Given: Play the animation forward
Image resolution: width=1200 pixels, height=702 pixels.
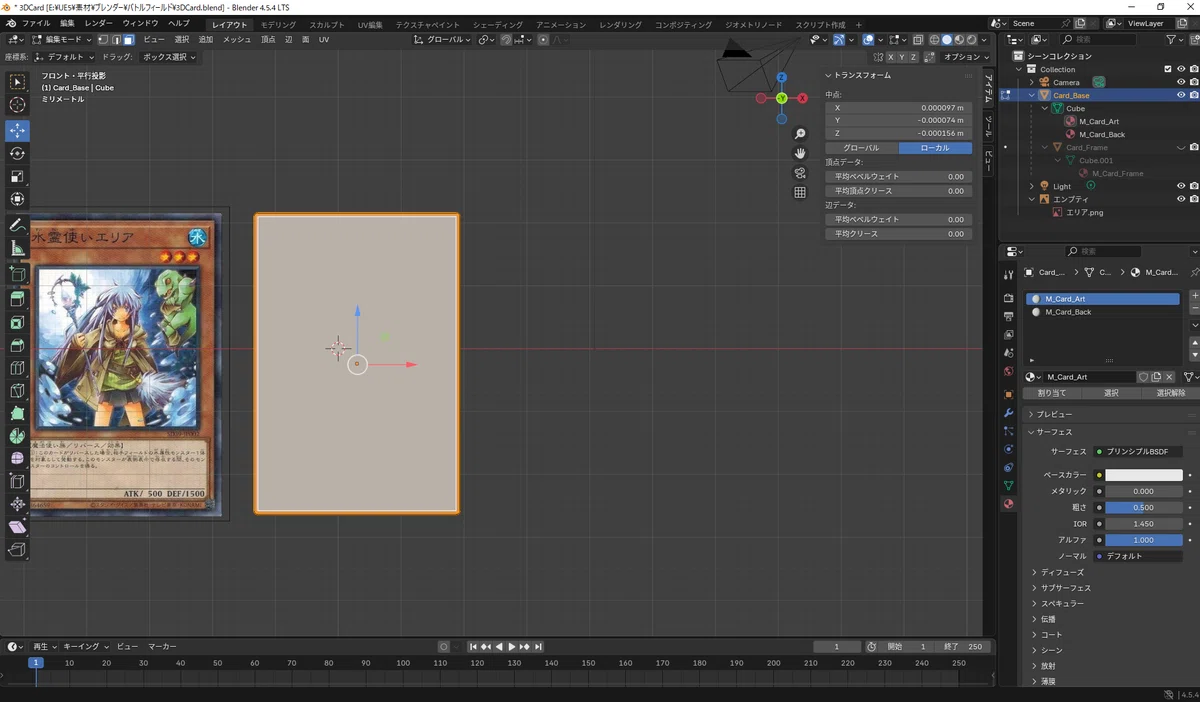Looking at the screenshot, I should click(x=512, y=647).
